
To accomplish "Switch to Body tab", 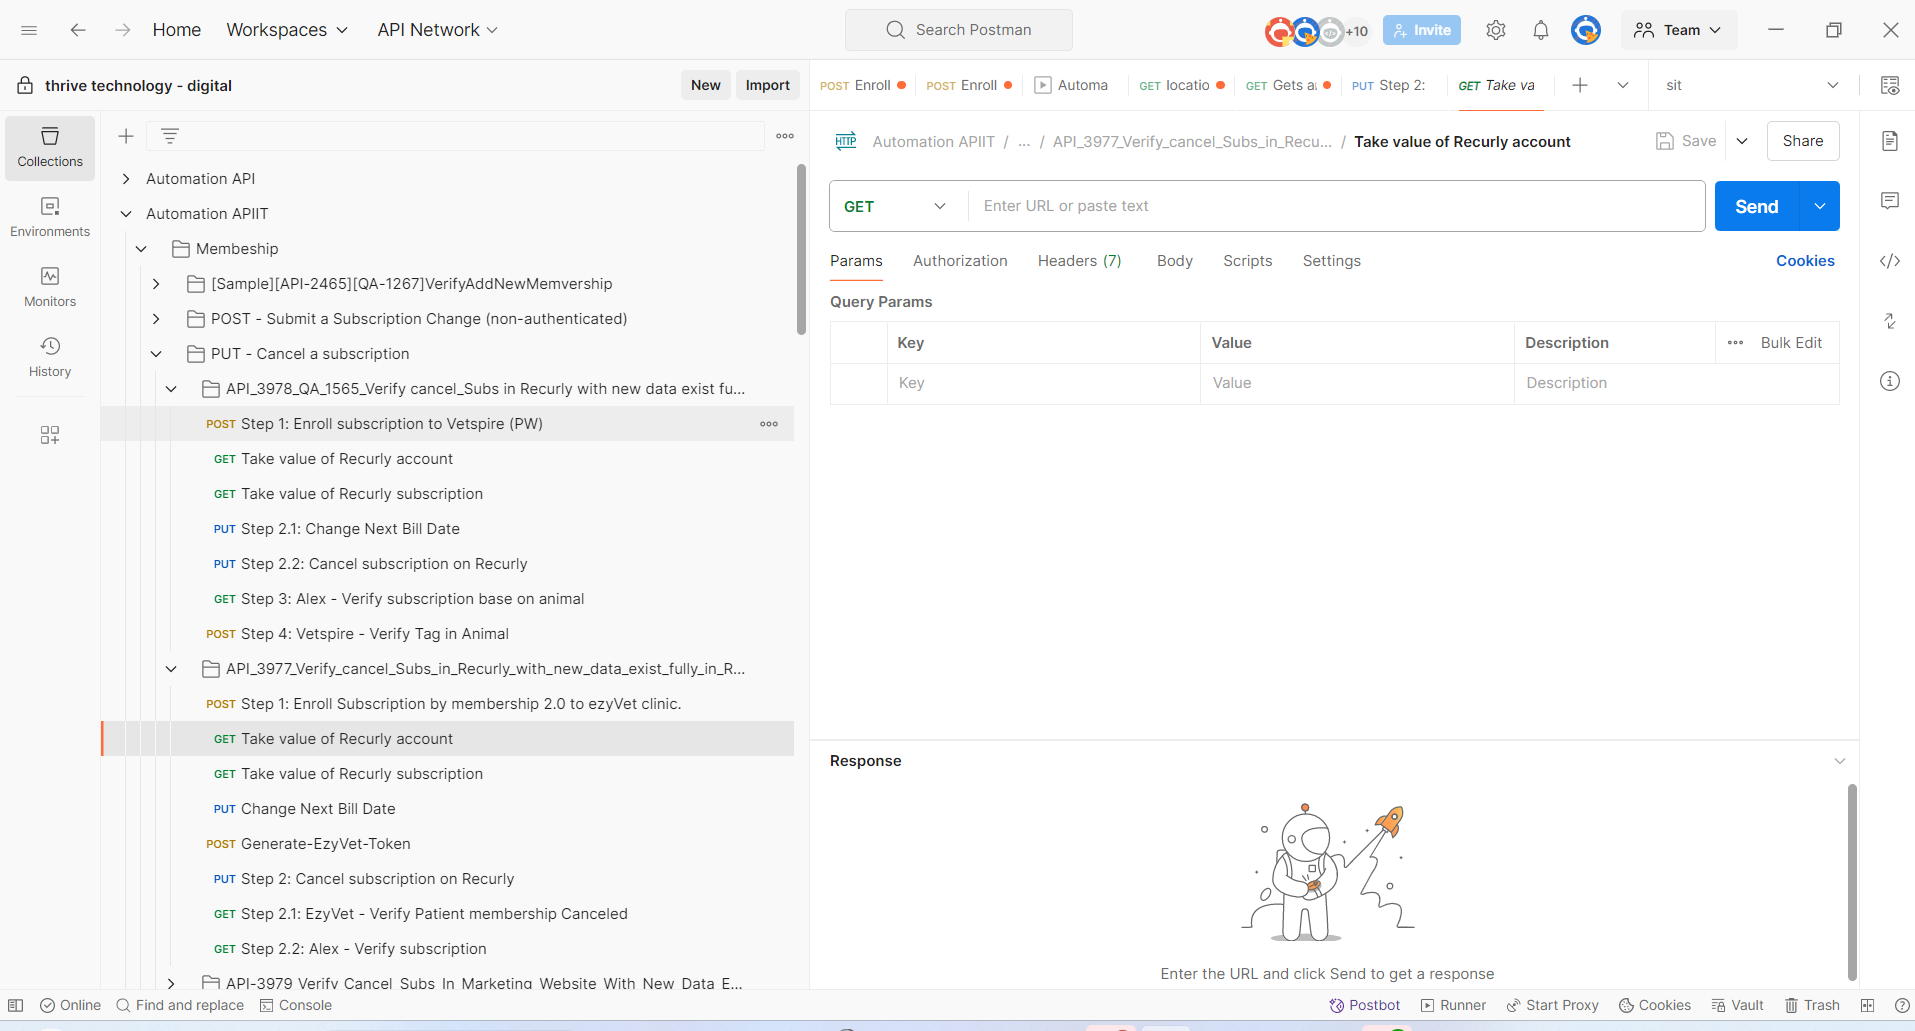I will click(x=1175, y=261).
